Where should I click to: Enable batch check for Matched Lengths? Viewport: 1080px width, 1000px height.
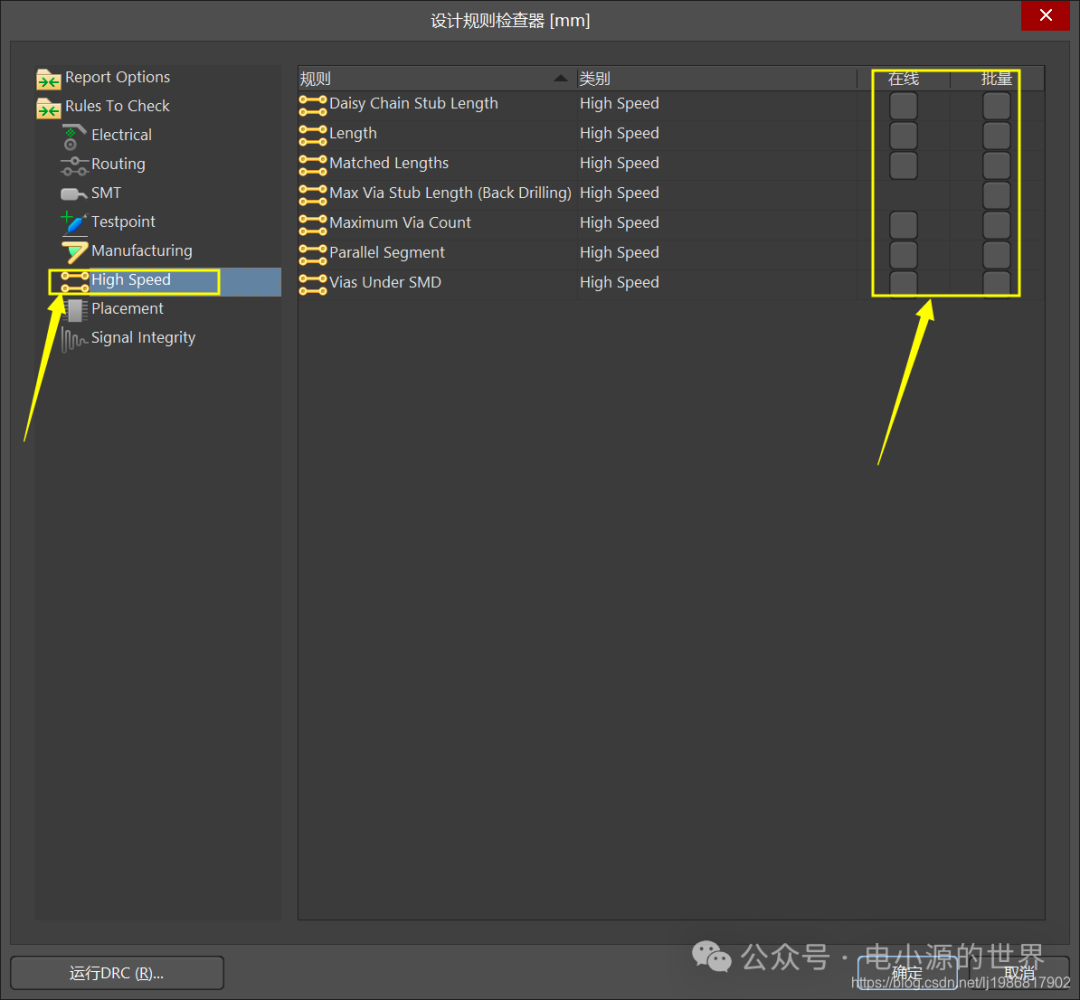pos(996,165)
